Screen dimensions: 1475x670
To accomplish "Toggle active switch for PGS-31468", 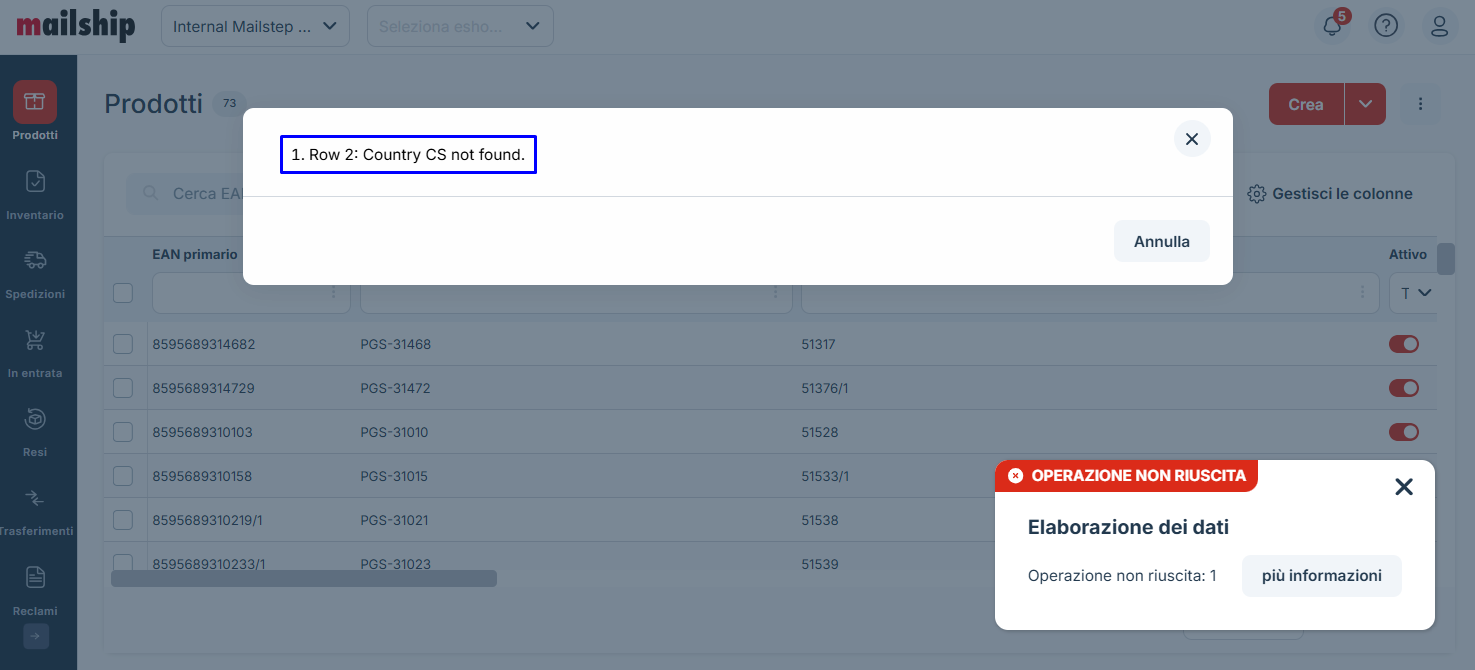I will (1403, 344).
